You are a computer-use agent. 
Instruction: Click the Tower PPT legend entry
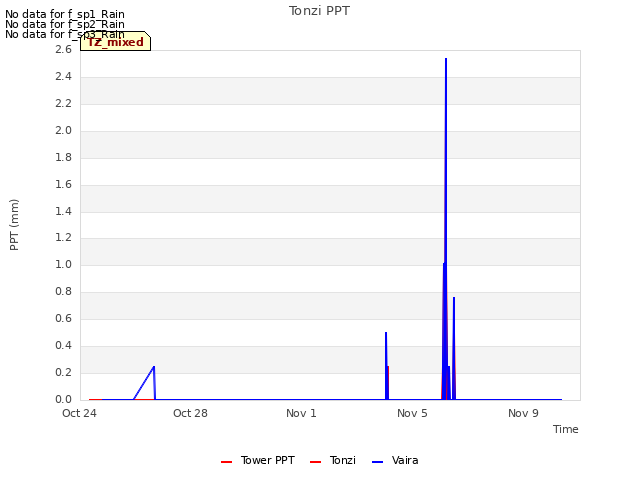pos(258,460)
